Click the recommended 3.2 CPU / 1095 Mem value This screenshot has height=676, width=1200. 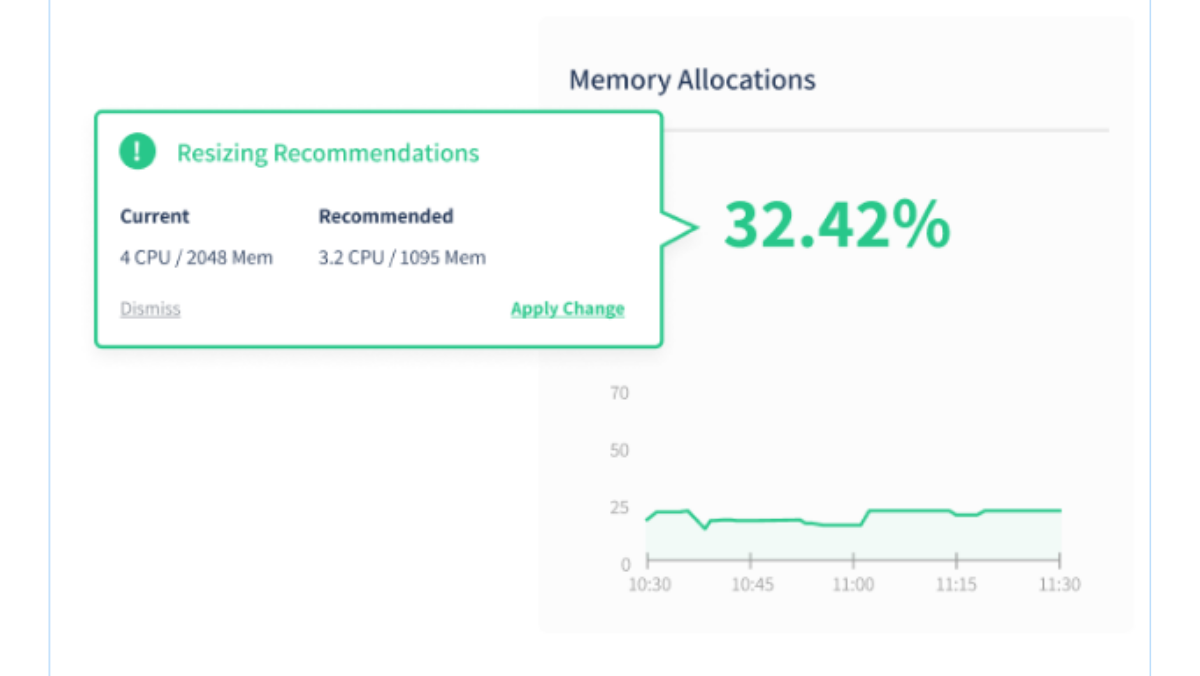pyautogui.click(x=402, y=258)
